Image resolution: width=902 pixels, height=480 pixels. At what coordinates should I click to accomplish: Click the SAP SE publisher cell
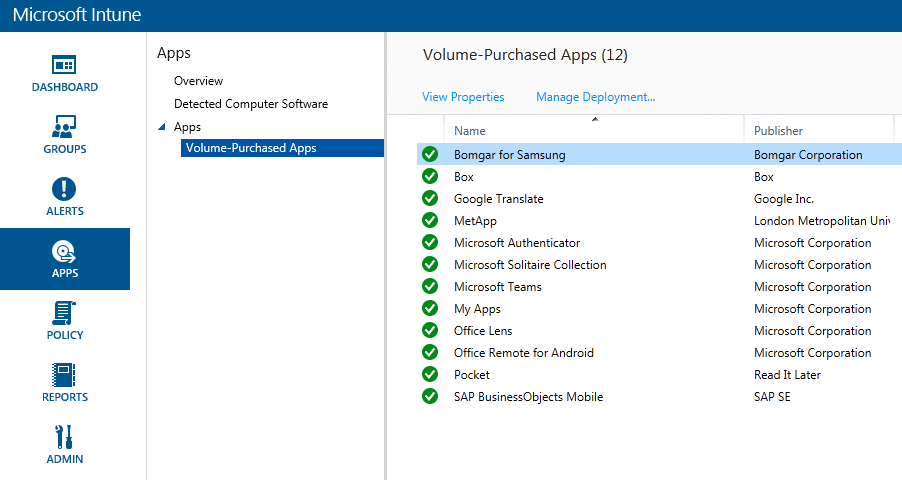(x=772, y=397)
